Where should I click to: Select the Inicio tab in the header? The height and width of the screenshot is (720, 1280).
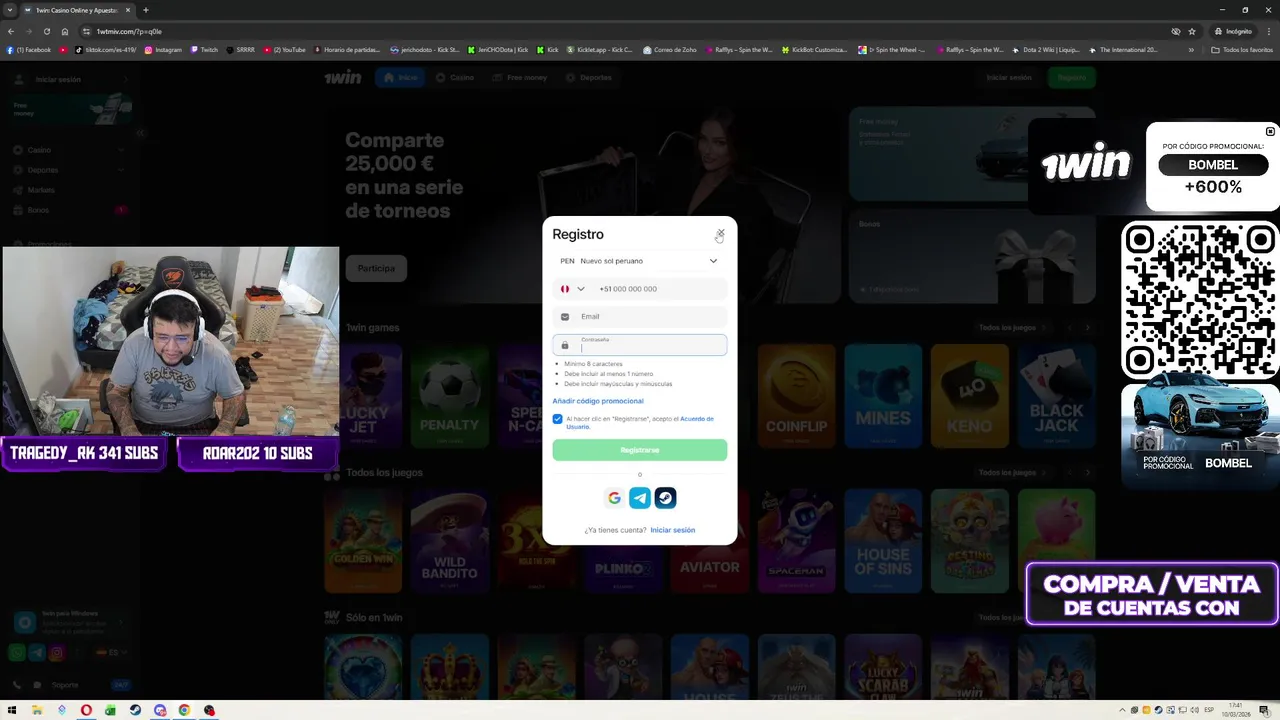[400, 77]
